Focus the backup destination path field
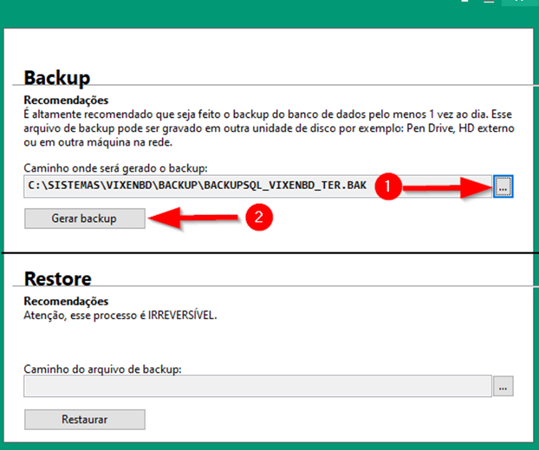The image size is (539, 450). pos(257,186)
